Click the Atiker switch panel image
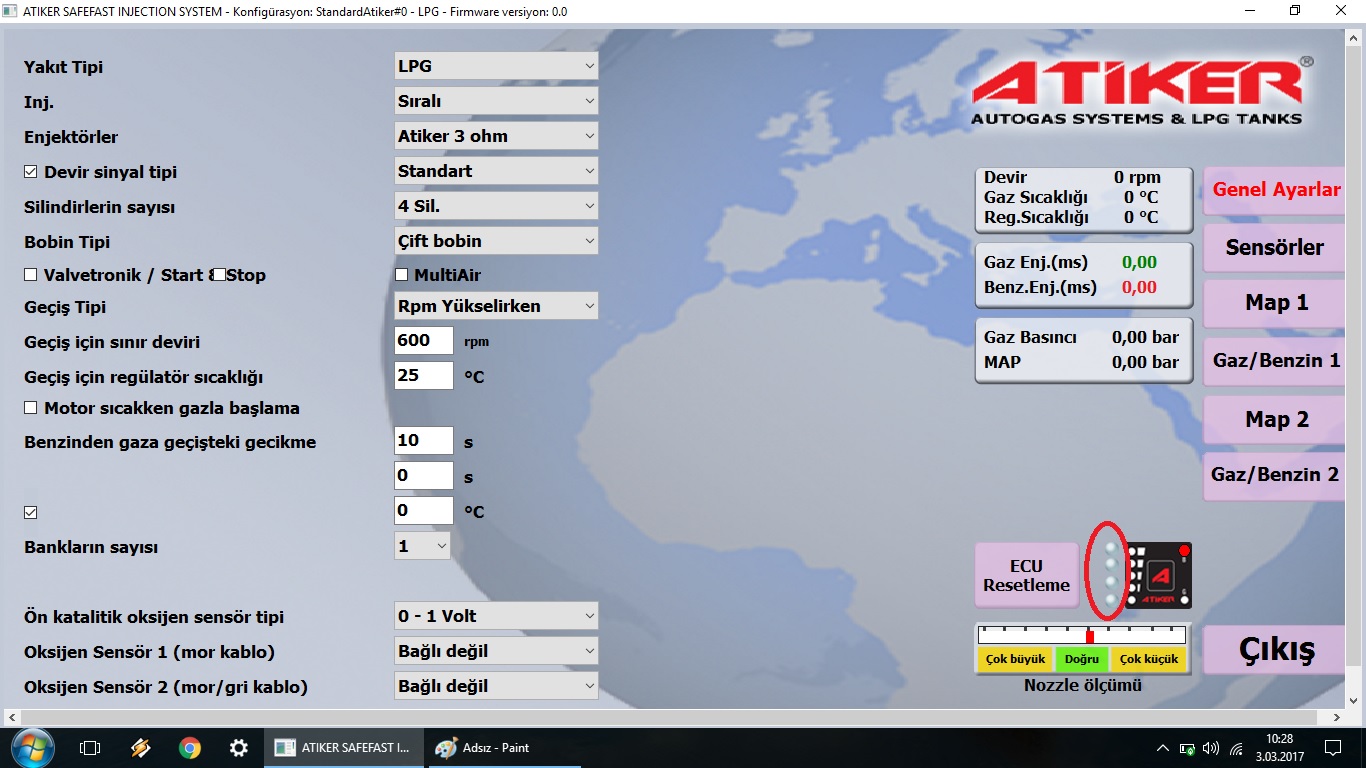This screenshot has width=1366, height=768. coord(1159,576)
